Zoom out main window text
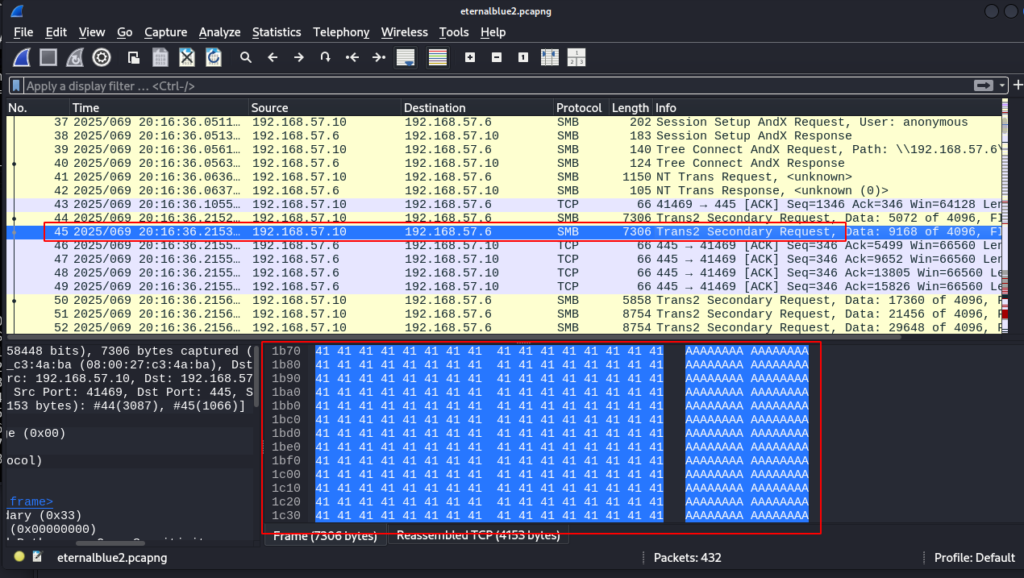 tap(496, 57)
